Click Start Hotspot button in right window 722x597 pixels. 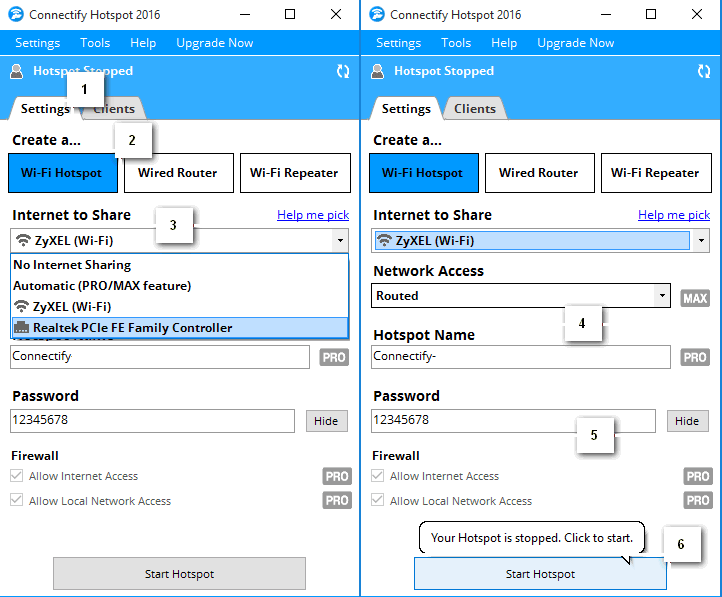540,574
